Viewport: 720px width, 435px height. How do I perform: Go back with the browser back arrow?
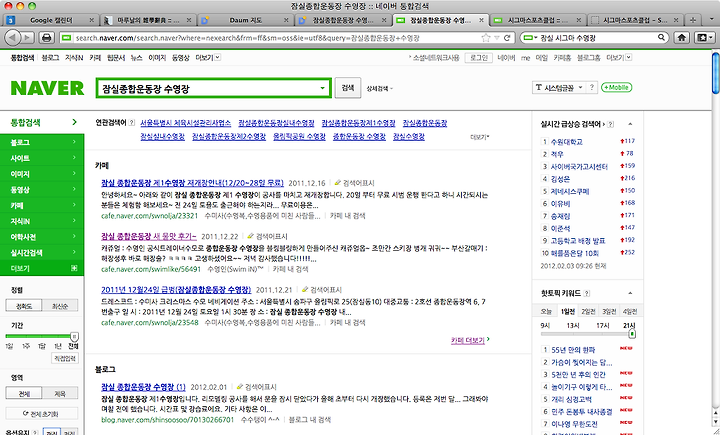tap(13, 38)
